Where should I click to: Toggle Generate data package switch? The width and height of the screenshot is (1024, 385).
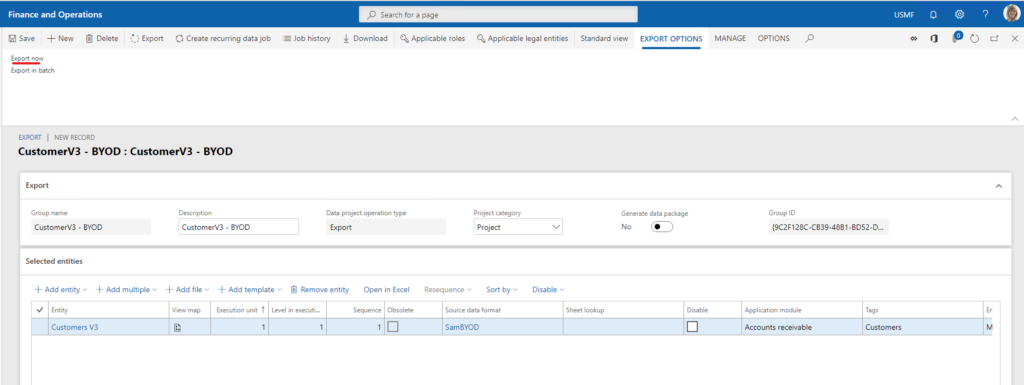coord(662,227)
